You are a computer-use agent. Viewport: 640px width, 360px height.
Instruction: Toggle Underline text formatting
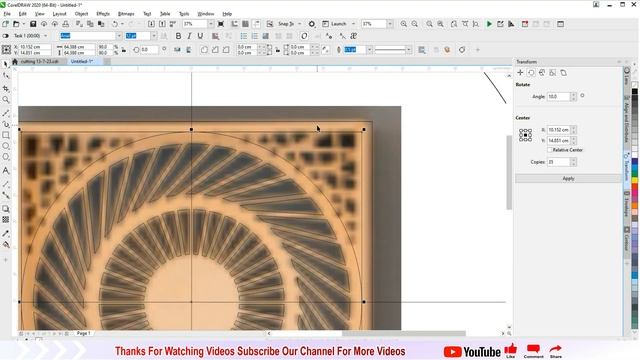pyautogui.click(x=200, y=36)
